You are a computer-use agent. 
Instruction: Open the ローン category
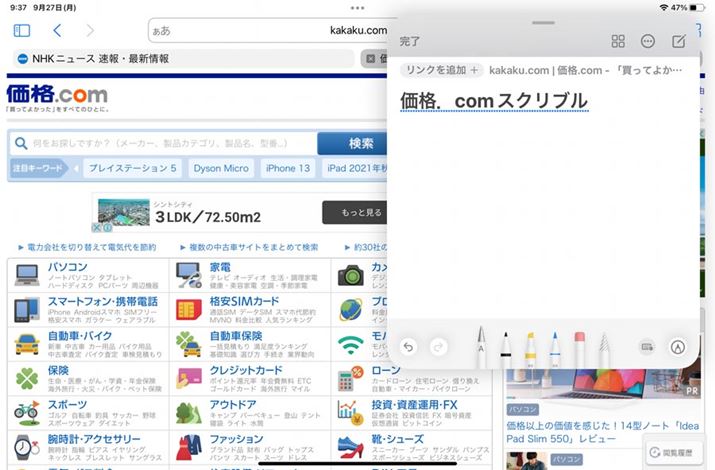(385, 370)
